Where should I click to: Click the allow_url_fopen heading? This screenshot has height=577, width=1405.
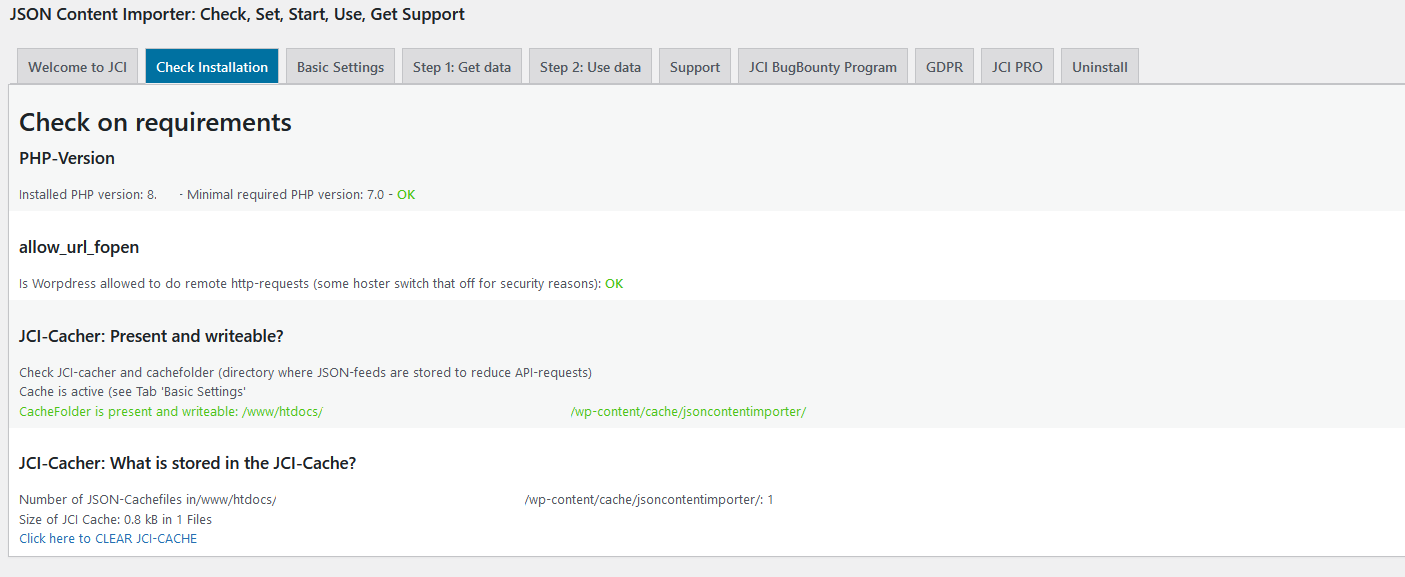pyautogui.click(x=79, y=247)
